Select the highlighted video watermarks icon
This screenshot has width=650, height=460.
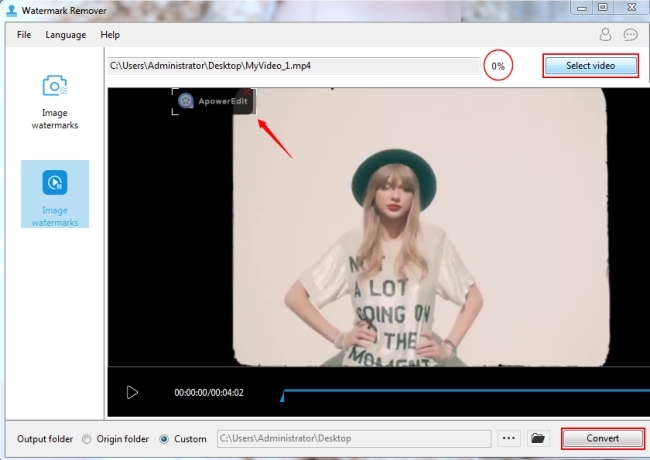click(54, 182)
